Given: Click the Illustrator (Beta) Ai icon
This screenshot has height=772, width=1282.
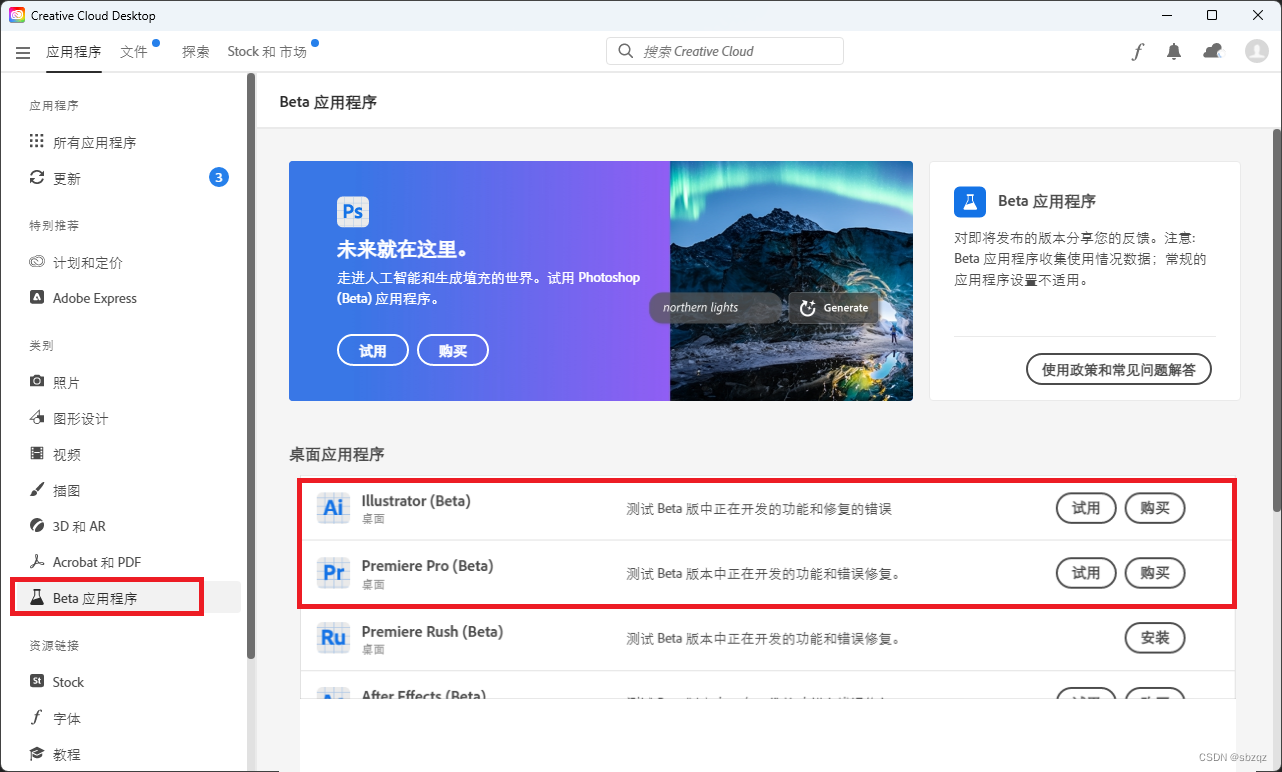Looking at the screenshot, I should (x=333, y=507).
